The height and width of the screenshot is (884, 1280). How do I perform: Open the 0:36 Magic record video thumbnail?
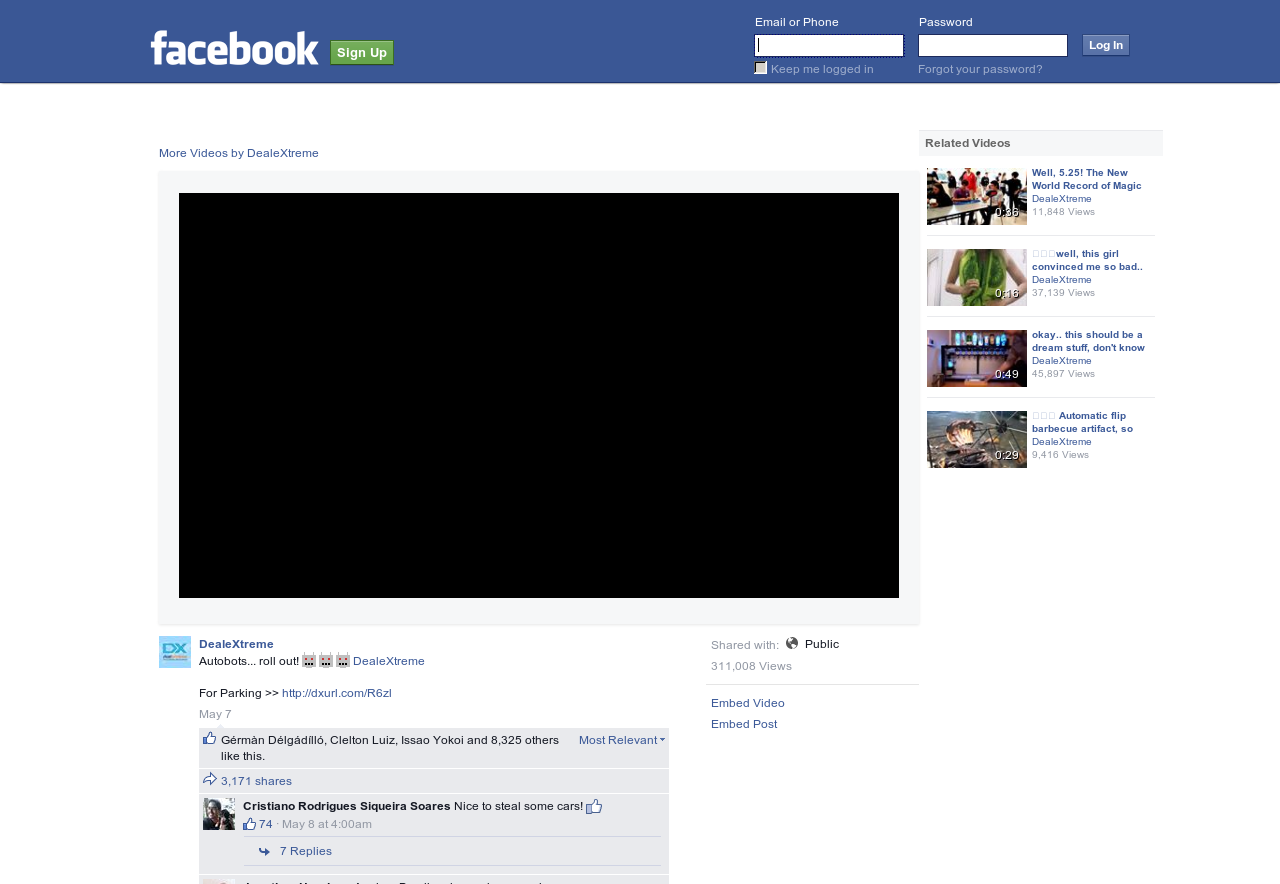click(x=977, y=196)
